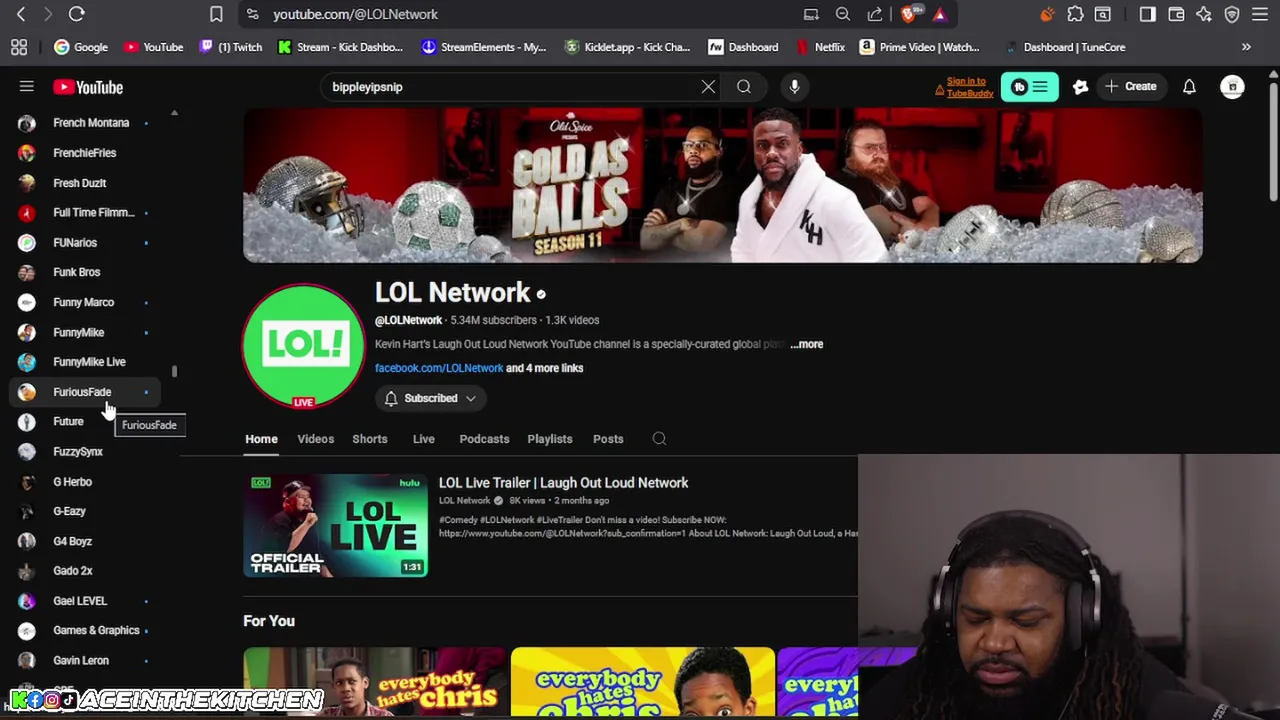Open G Herbo subscription
This screenshot has height=720, width=1280.
pos(72,482)
